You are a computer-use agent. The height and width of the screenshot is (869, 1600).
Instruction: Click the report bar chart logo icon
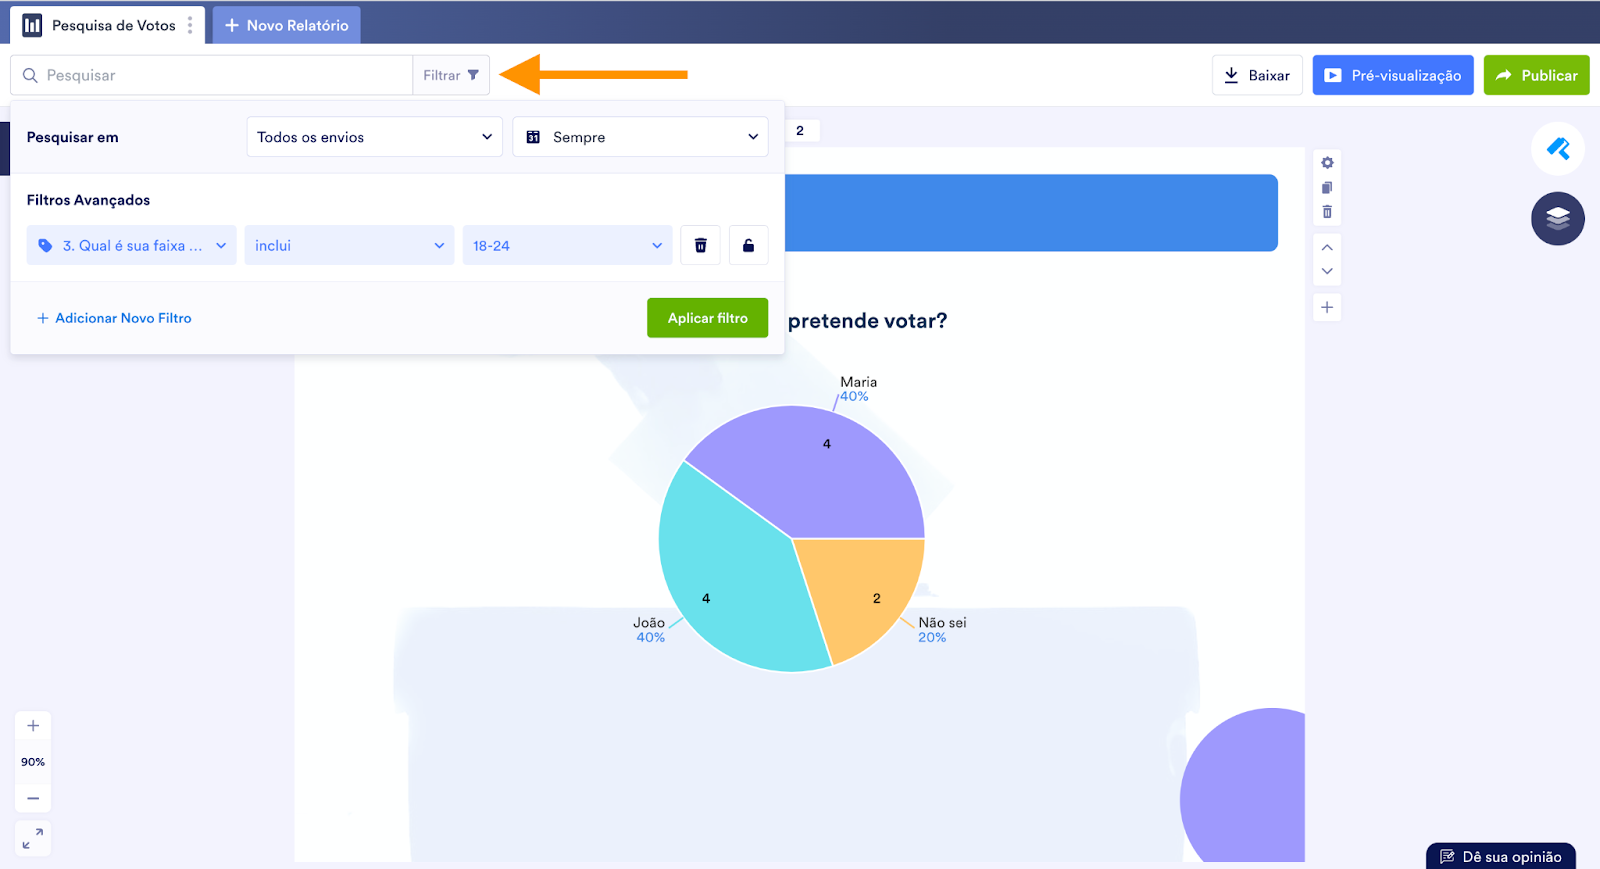(32, 25)
